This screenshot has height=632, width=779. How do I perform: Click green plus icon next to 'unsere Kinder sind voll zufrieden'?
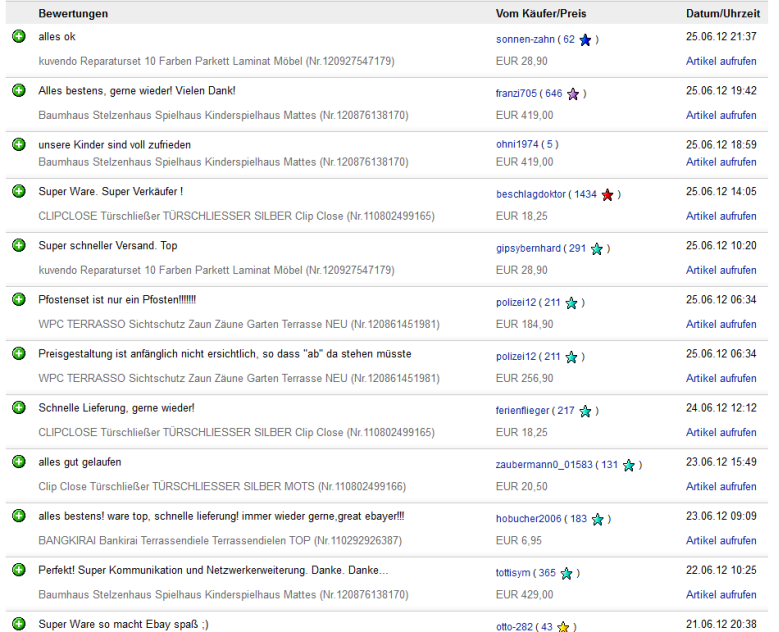[x=19, y=145]
